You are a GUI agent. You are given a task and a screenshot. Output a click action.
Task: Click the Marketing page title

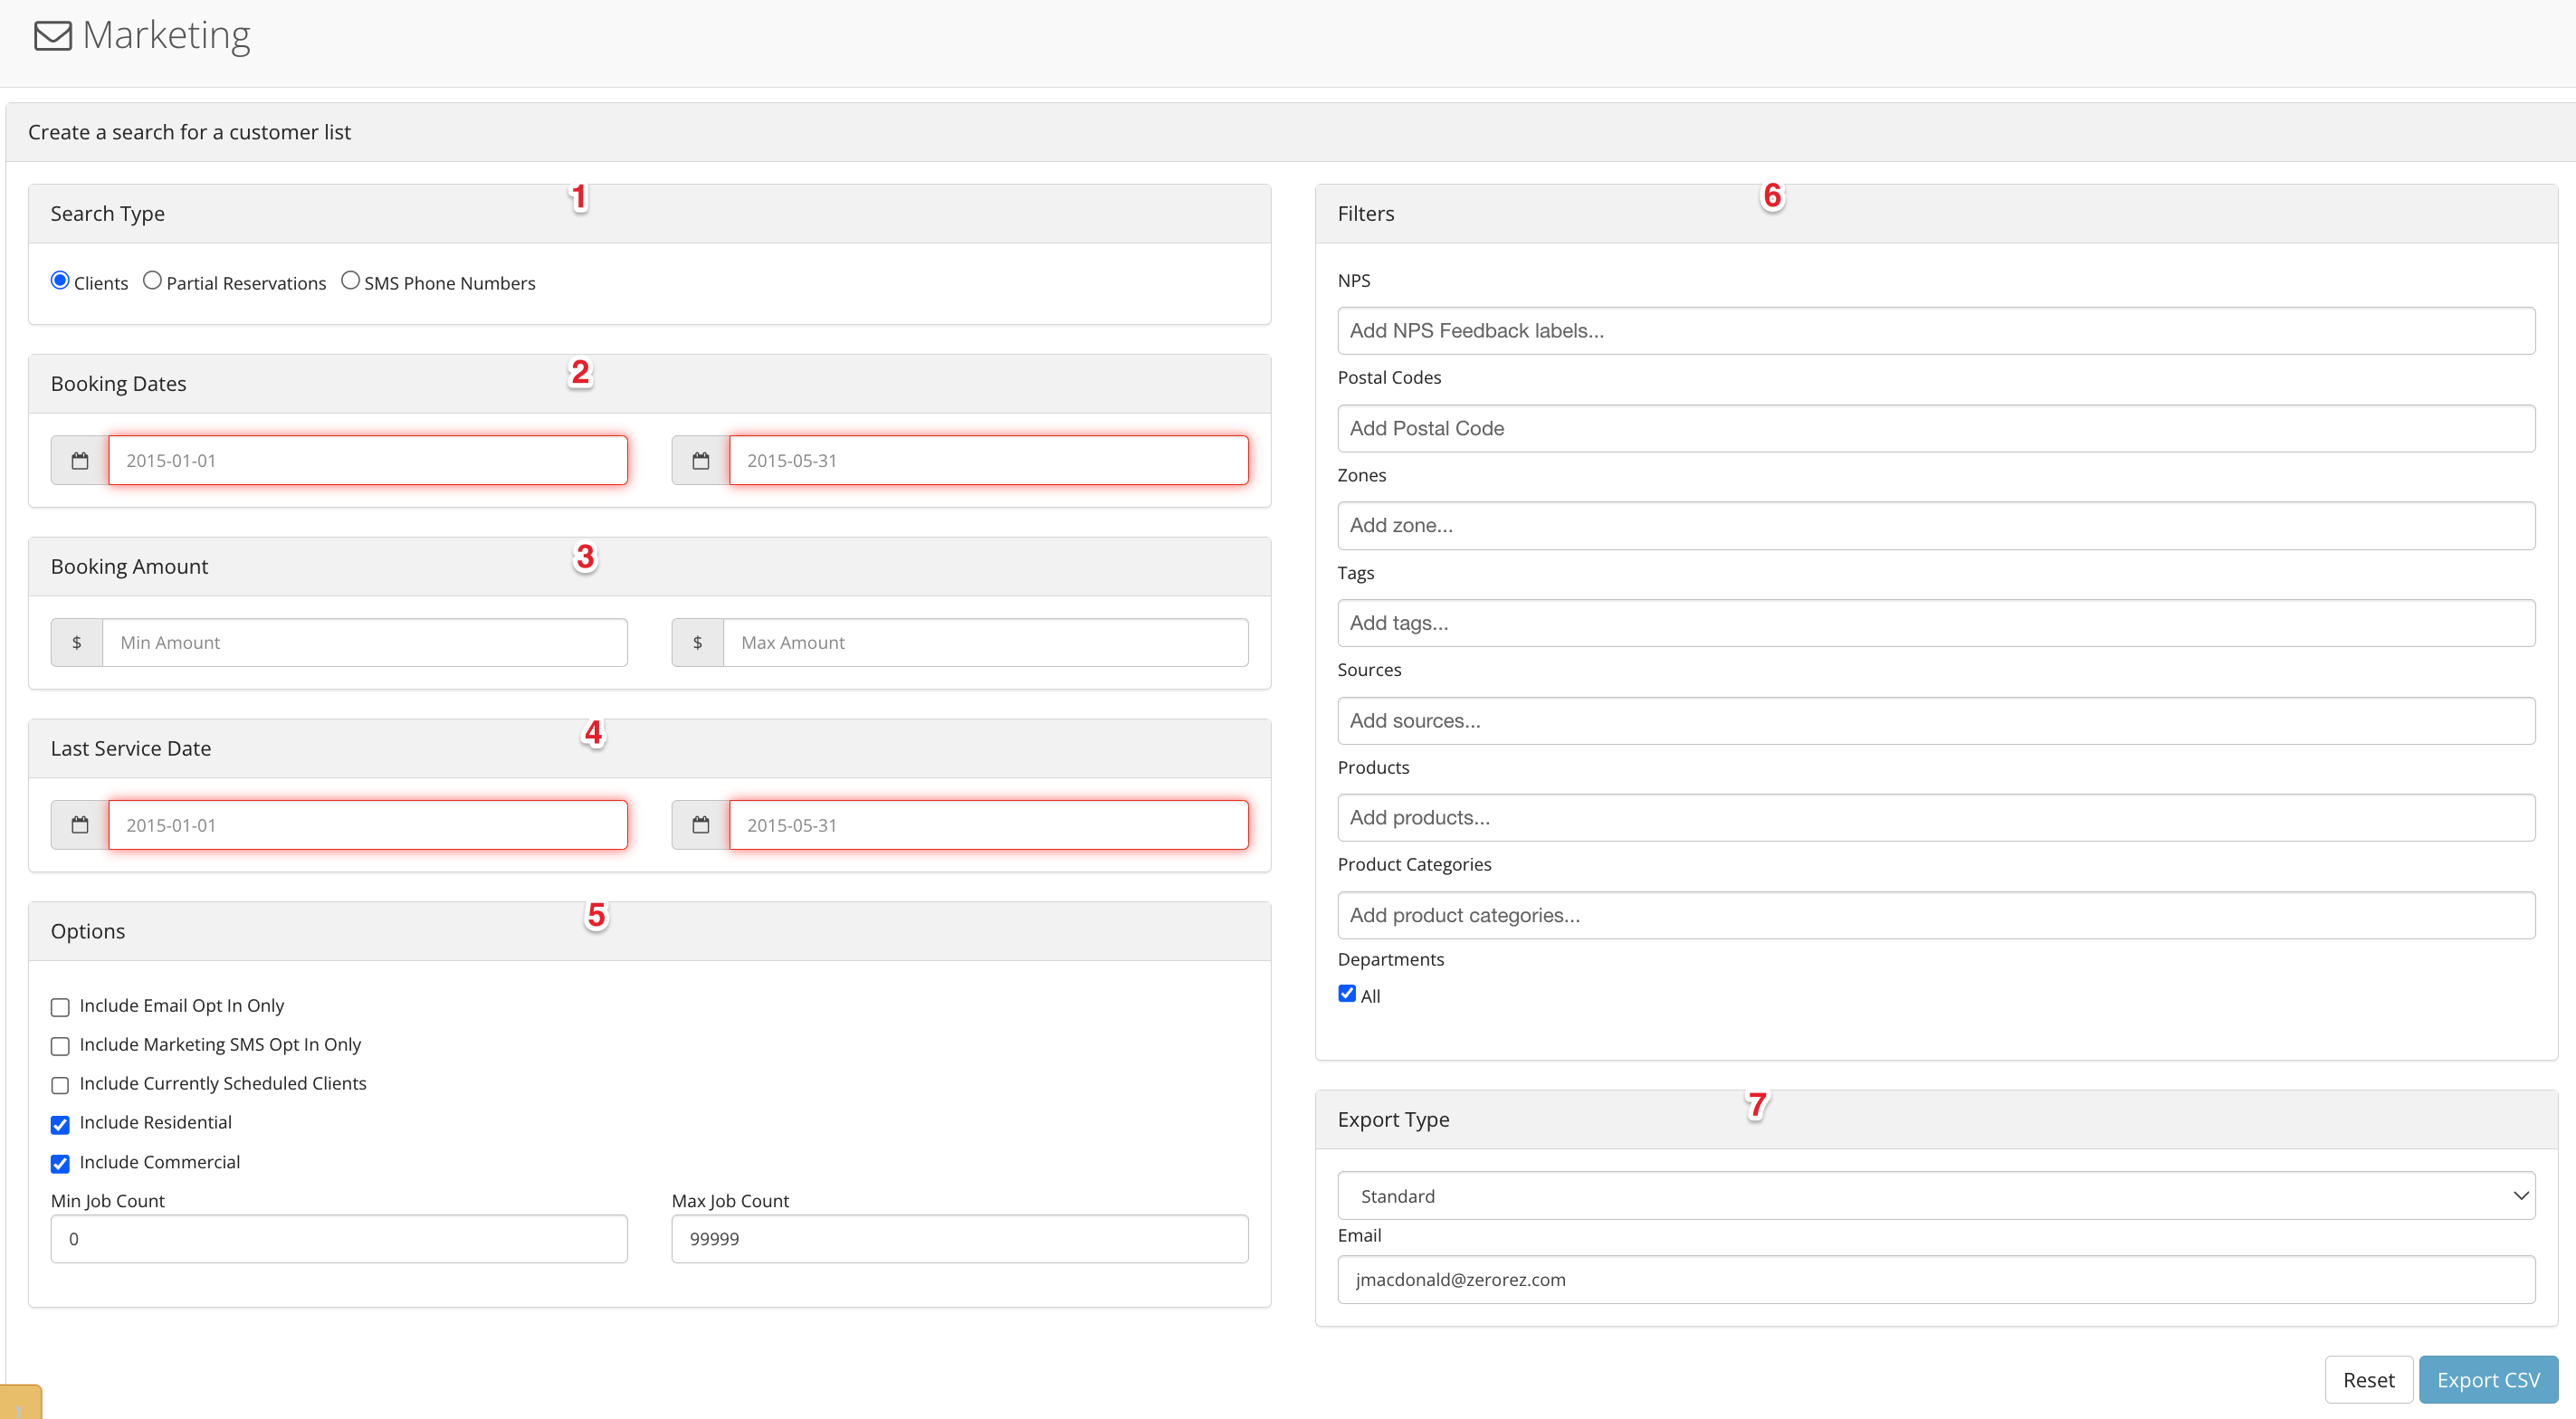[166, 36]
